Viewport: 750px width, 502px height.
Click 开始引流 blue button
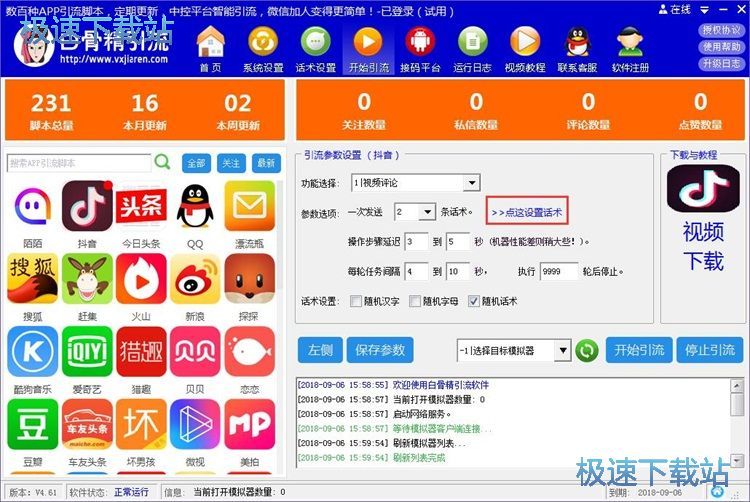click(x=639, y=350)
